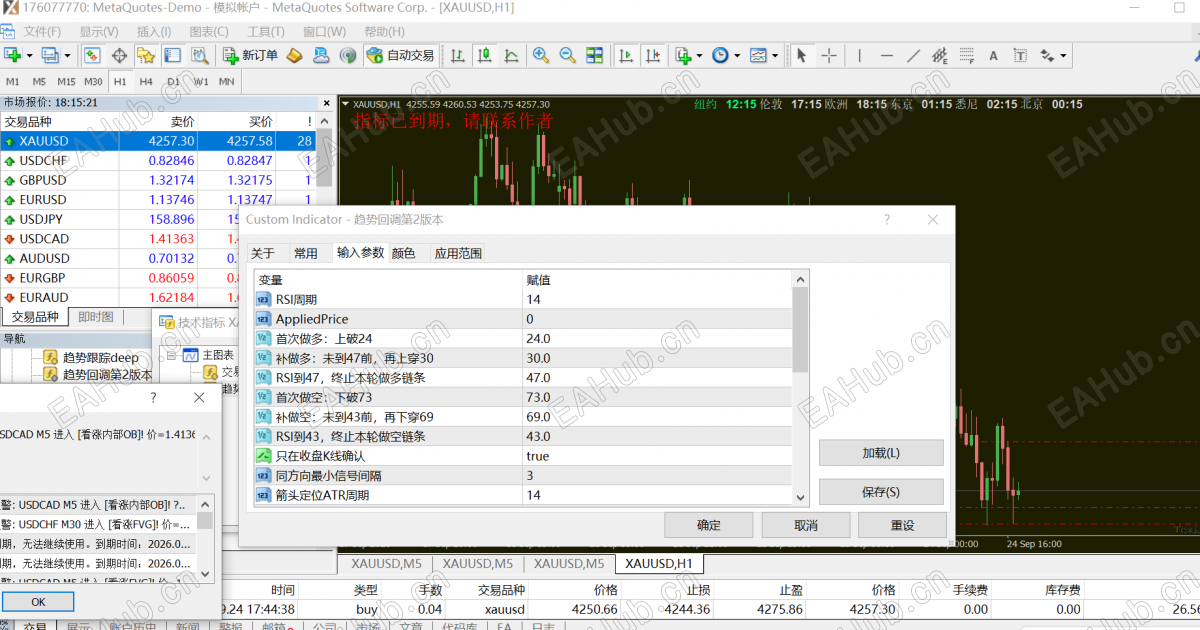Switch chart to line chart style
This screenshot has width=1200, height=630.
click(x=511, y=56)
